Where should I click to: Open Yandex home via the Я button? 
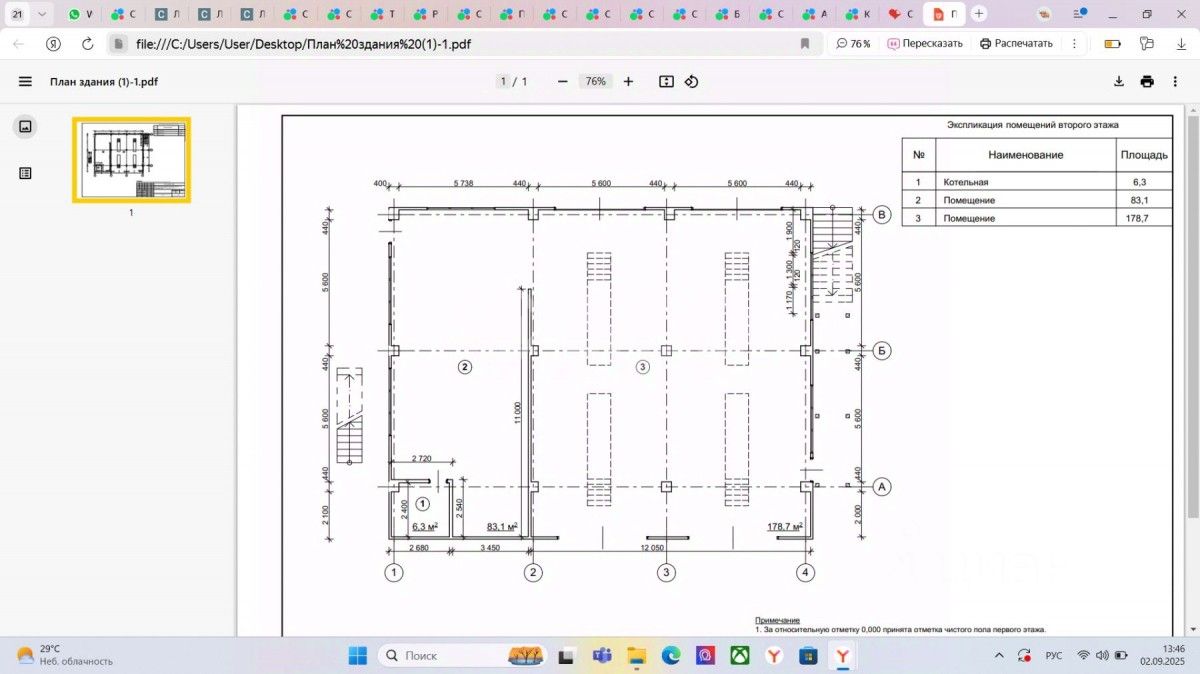(53, 44)
